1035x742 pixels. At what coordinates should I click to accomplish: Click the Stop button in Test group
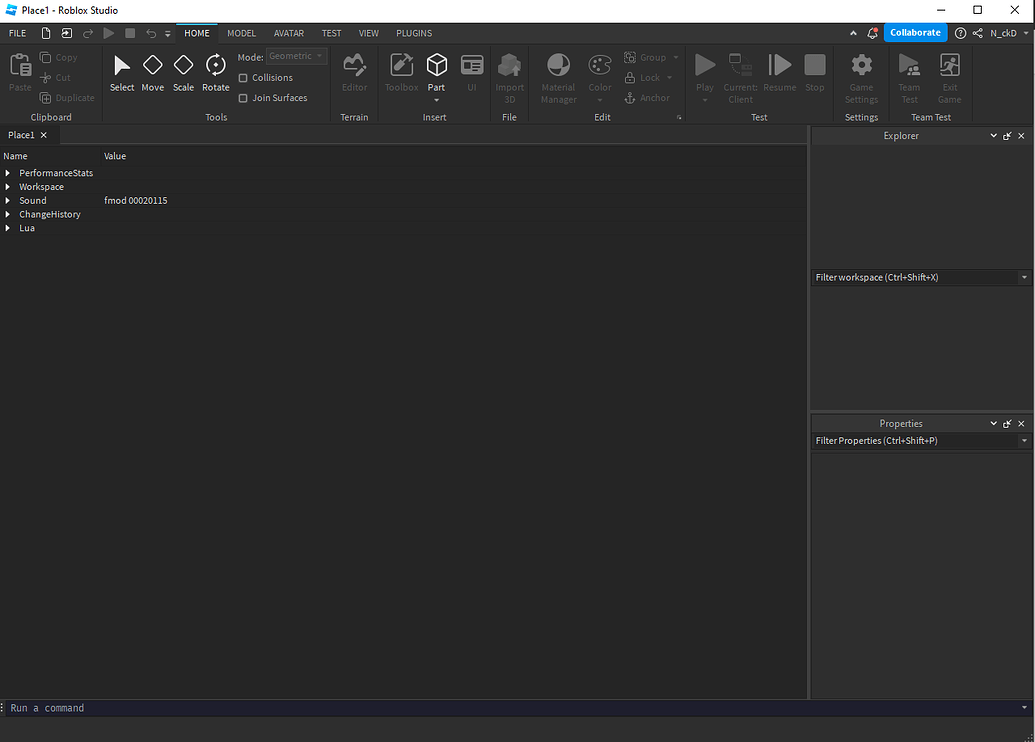tap(815, 73)
